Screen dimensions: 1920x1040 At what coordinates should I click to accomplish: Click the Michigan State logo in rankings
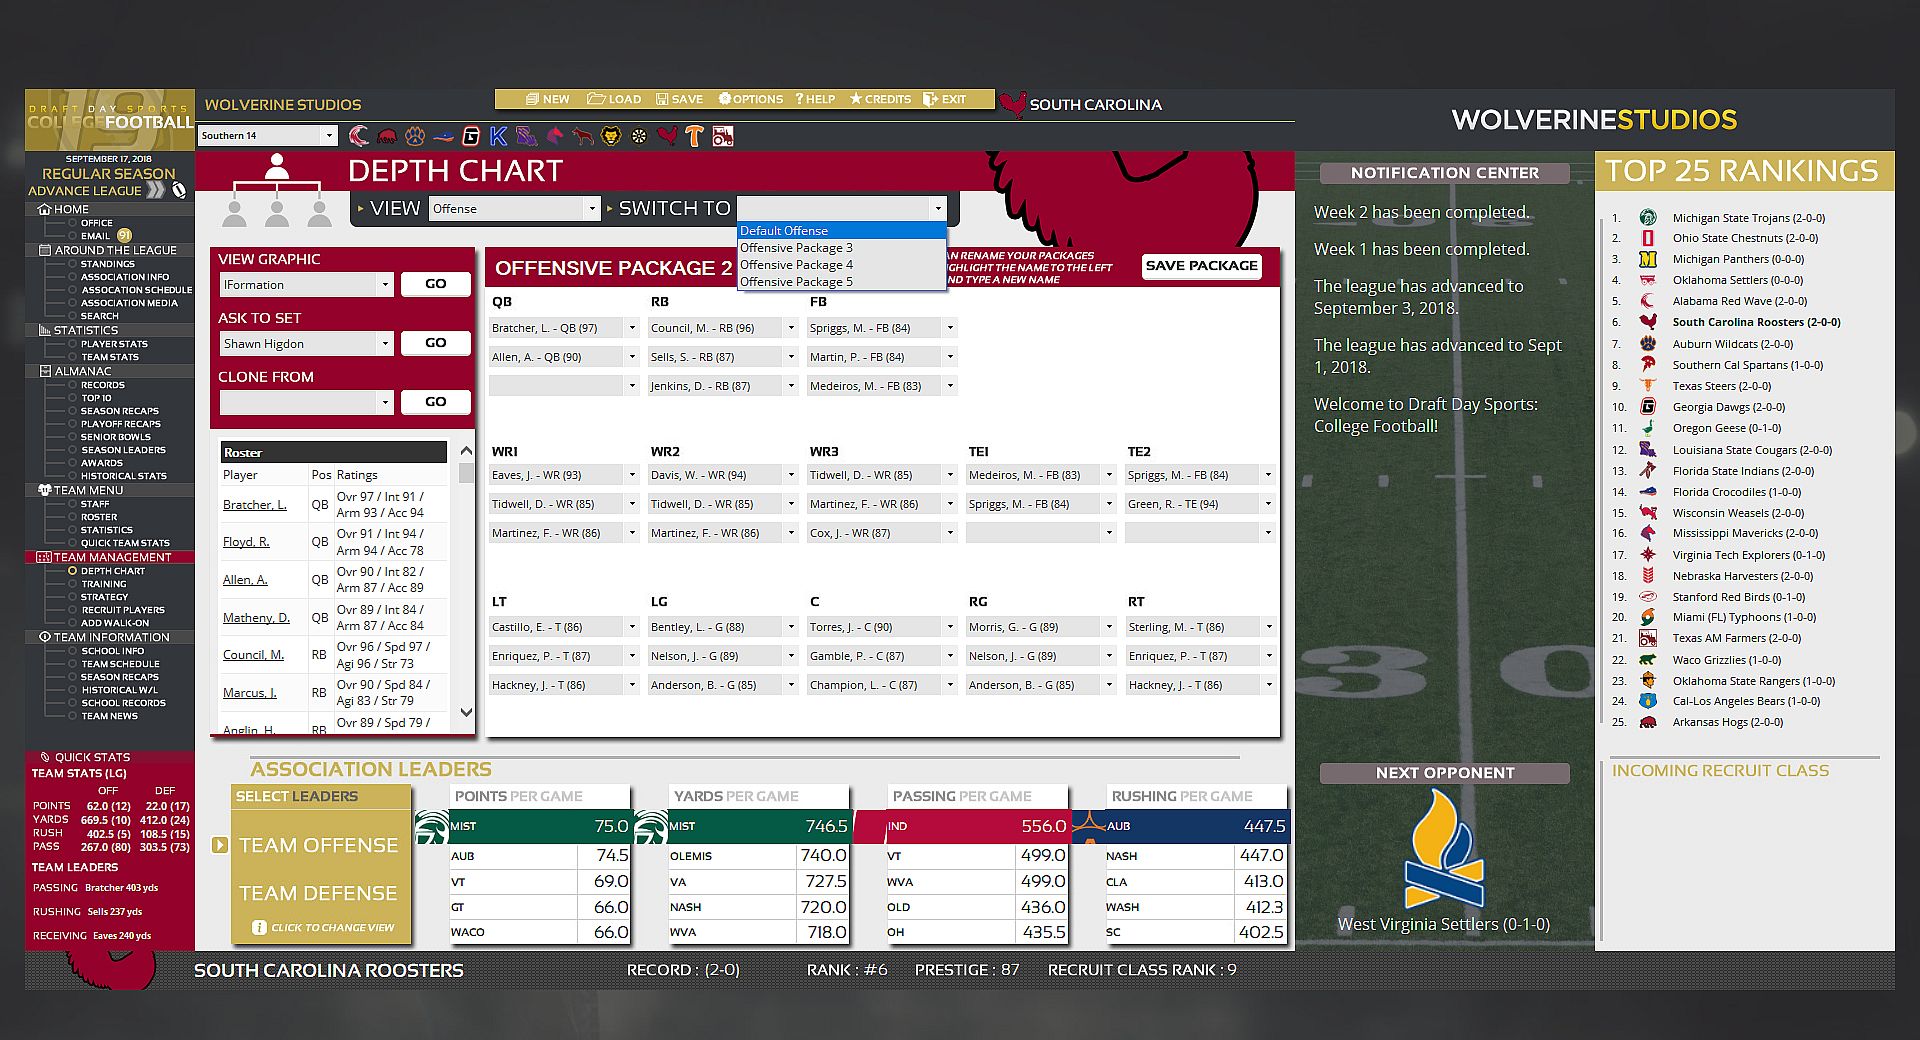pyautogui.click(x=1648, y=217)
